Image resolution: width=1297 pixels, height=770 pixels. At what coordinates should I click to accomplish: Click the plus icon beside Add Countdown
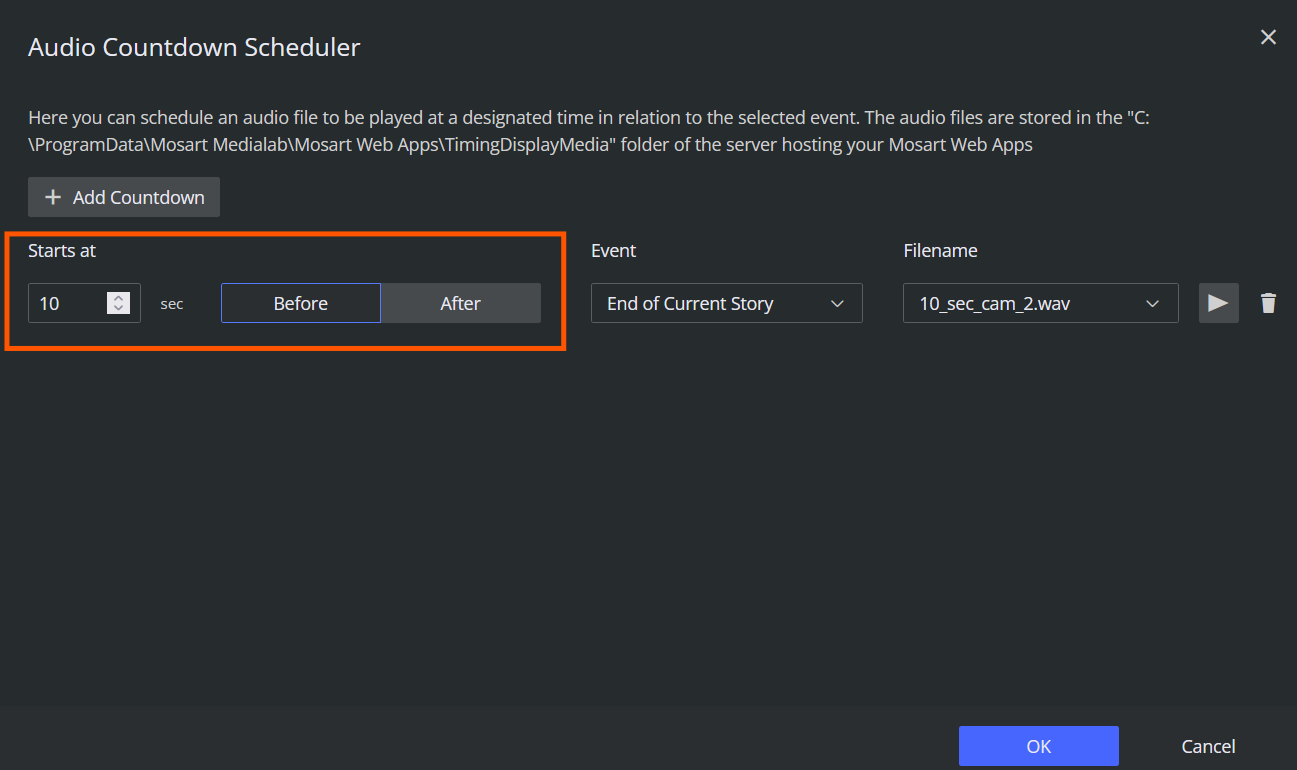point(53,197)
